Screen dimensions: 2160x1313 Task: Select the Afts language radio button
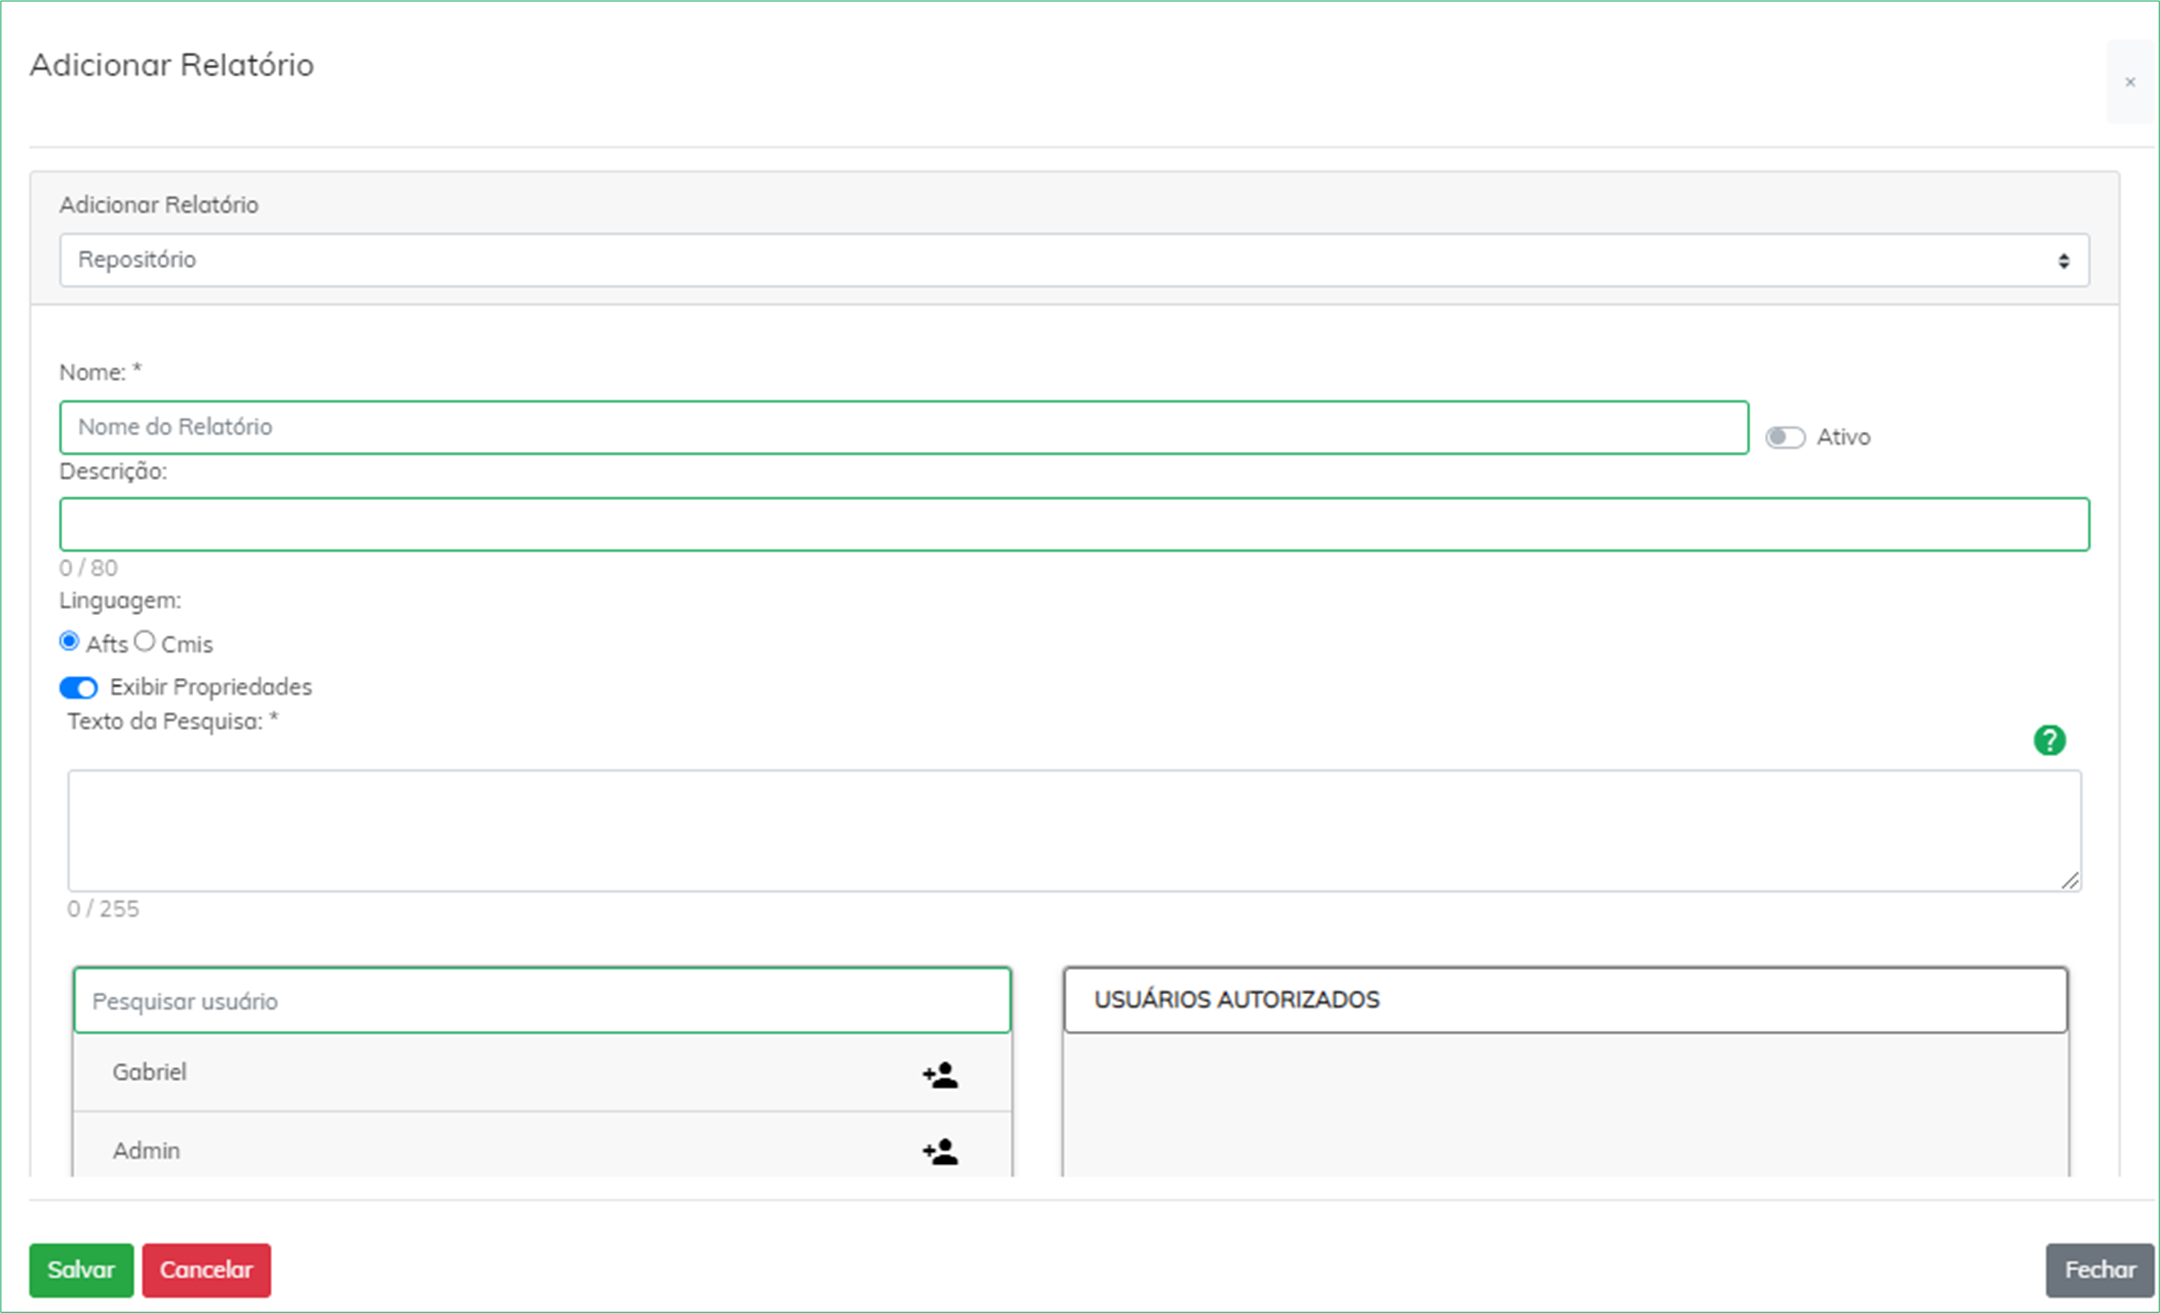[x=69, y=641]
